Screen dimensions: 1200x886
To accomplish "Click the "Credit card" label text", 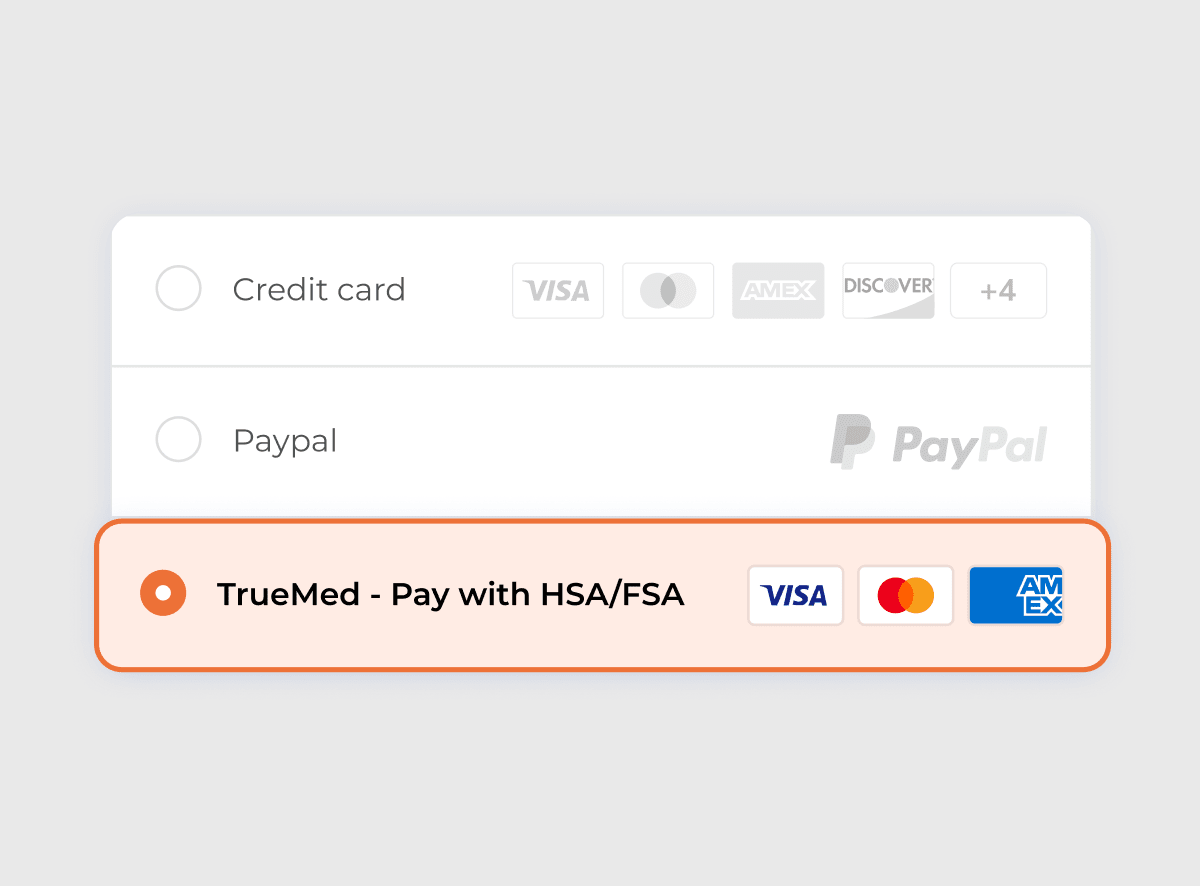I will (319, 290).
